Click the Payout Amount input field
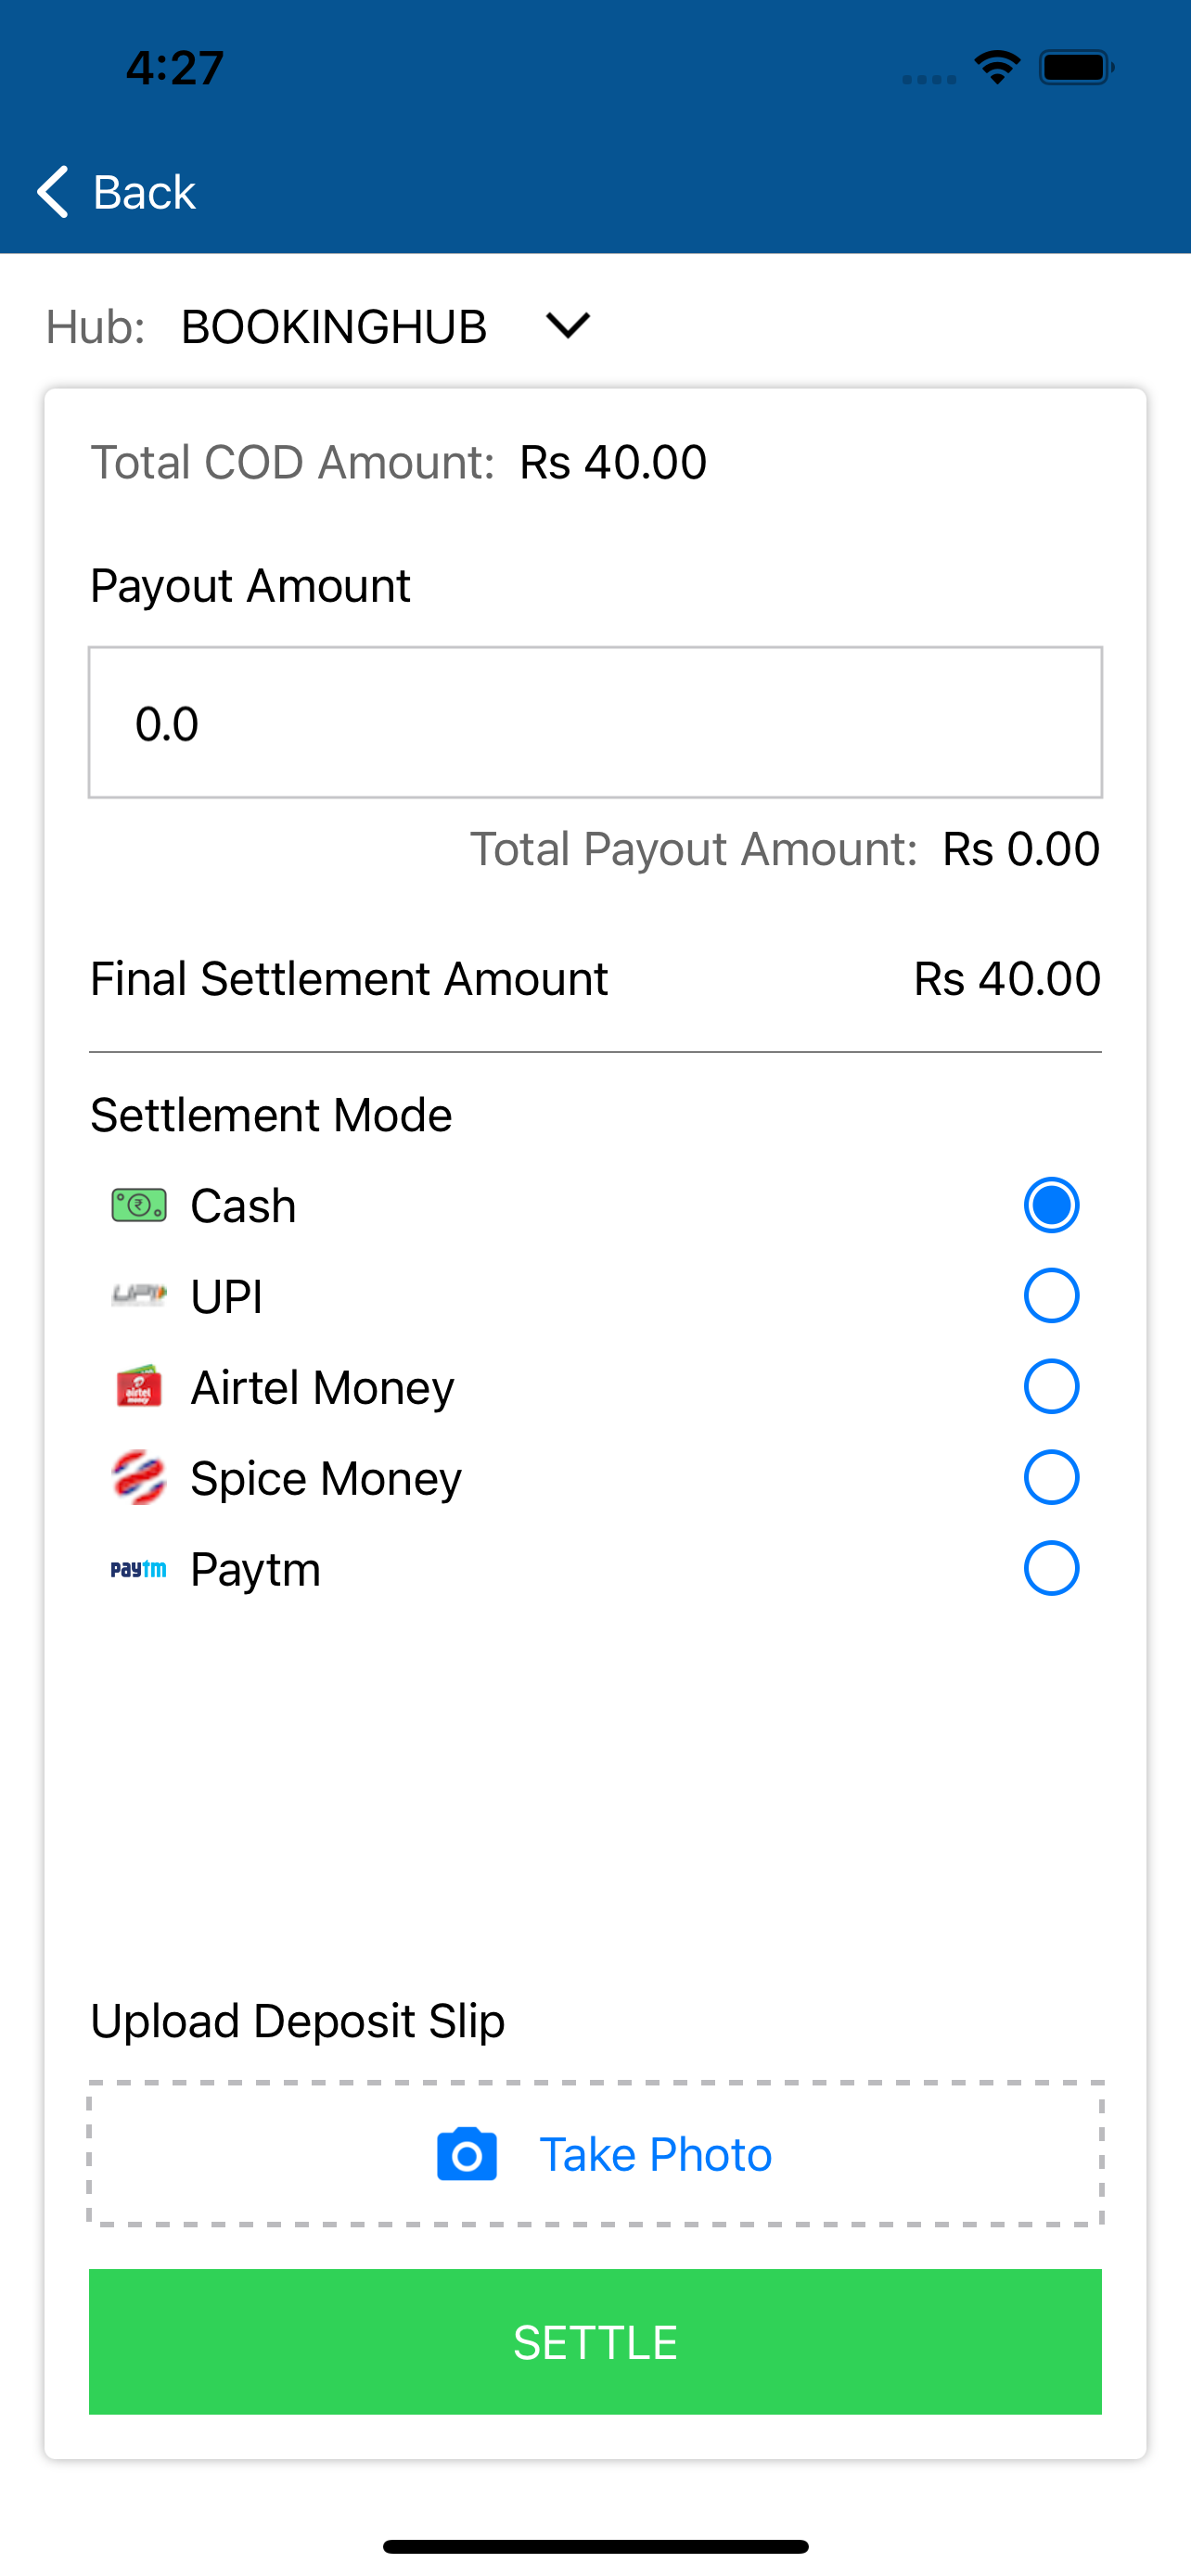 coord(595,722)
